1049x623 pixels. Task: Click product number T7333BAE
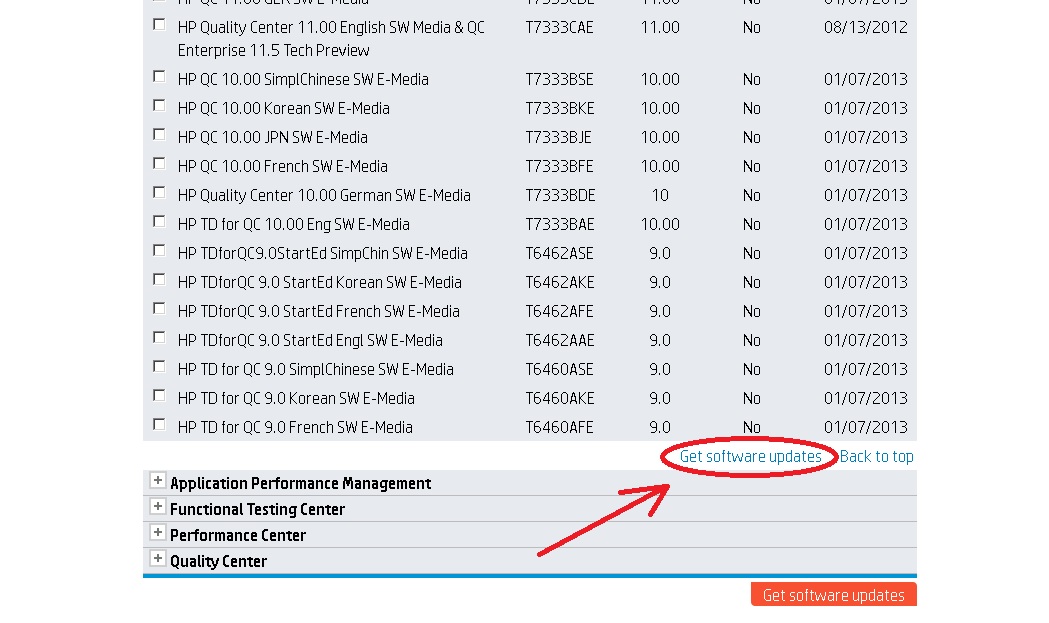tap(560, 224)
